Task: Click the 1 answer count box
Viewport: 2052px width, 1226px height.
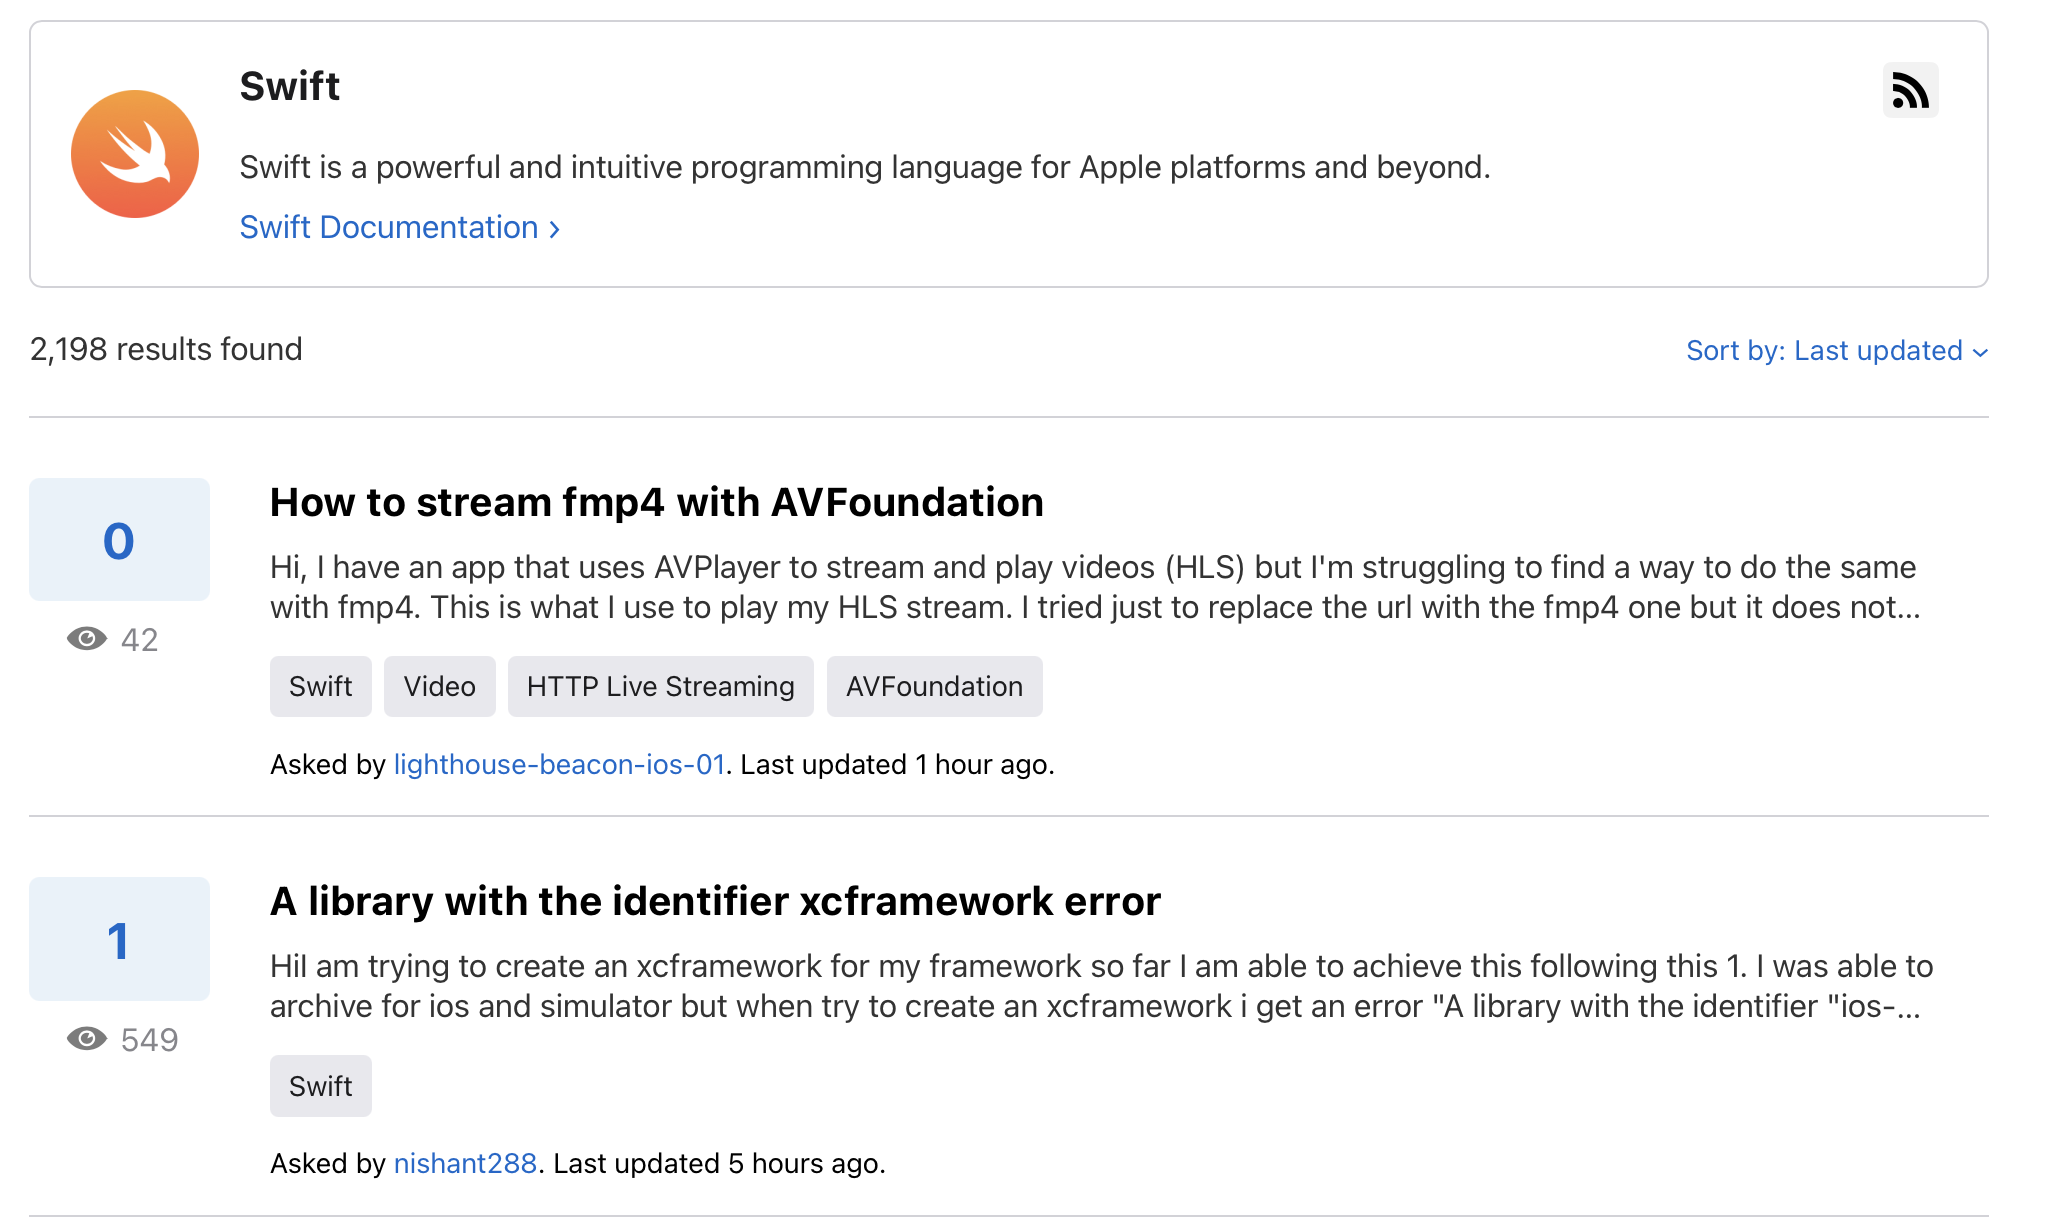Action: [119, 939]
